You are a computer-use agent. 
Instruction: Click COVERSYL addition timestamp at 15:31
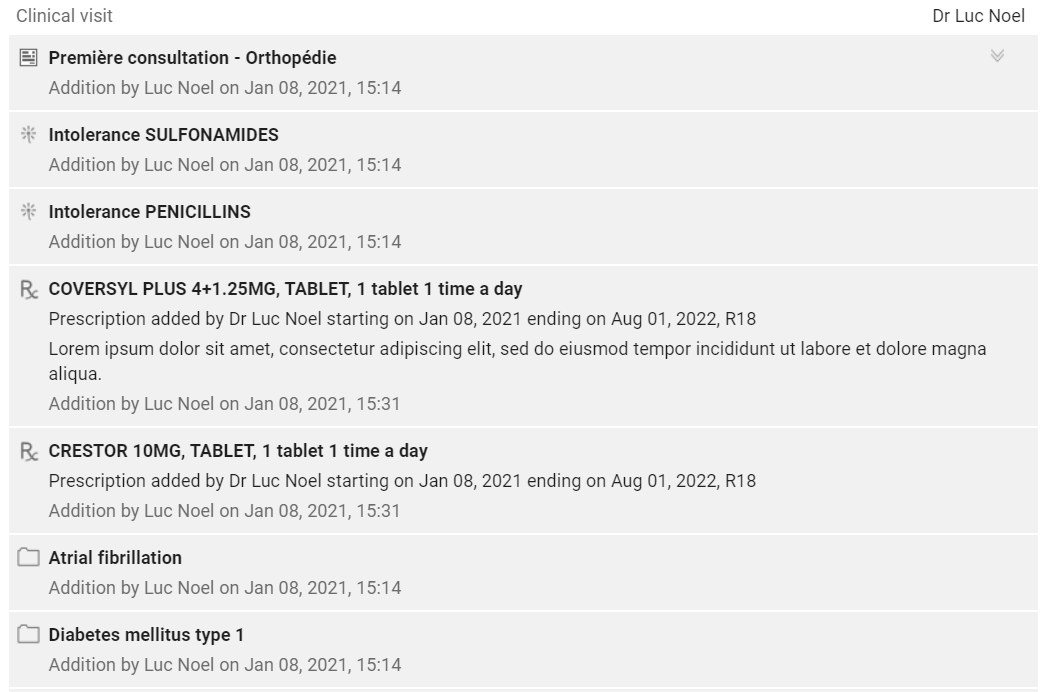(224, 404)
